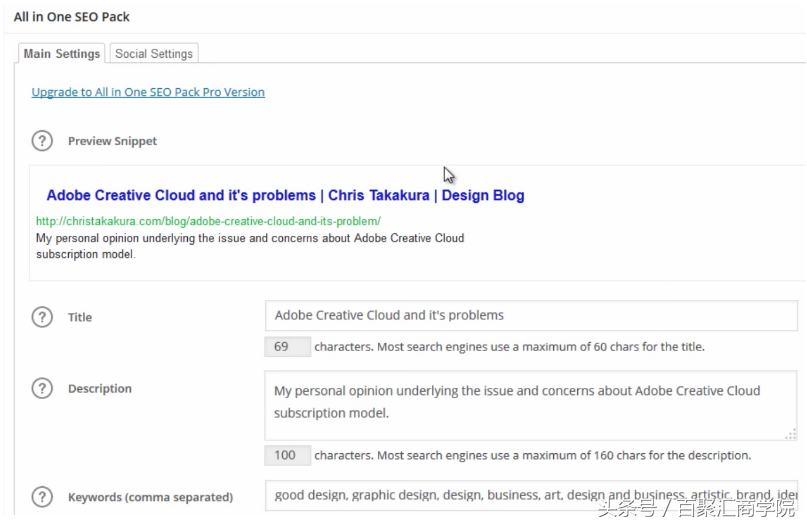The image size is (807, 525).
Task: Click the Preview Snippet label
Action: 113,141
